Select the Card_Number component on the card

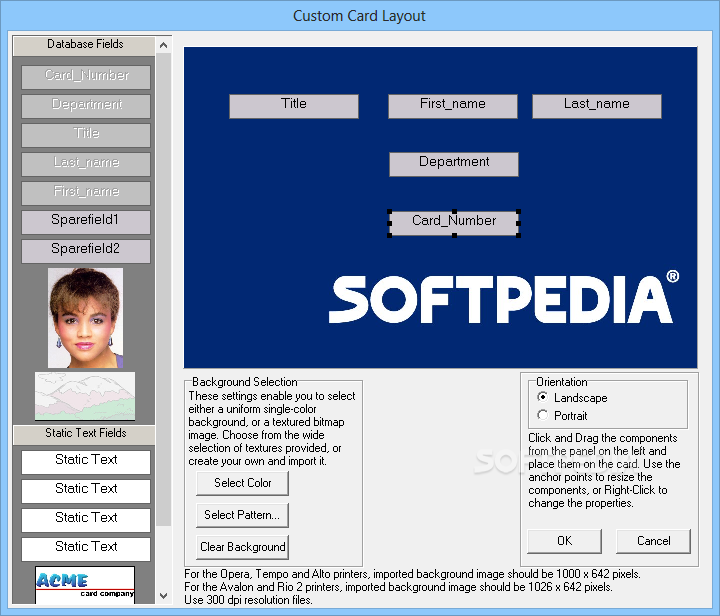454,223
